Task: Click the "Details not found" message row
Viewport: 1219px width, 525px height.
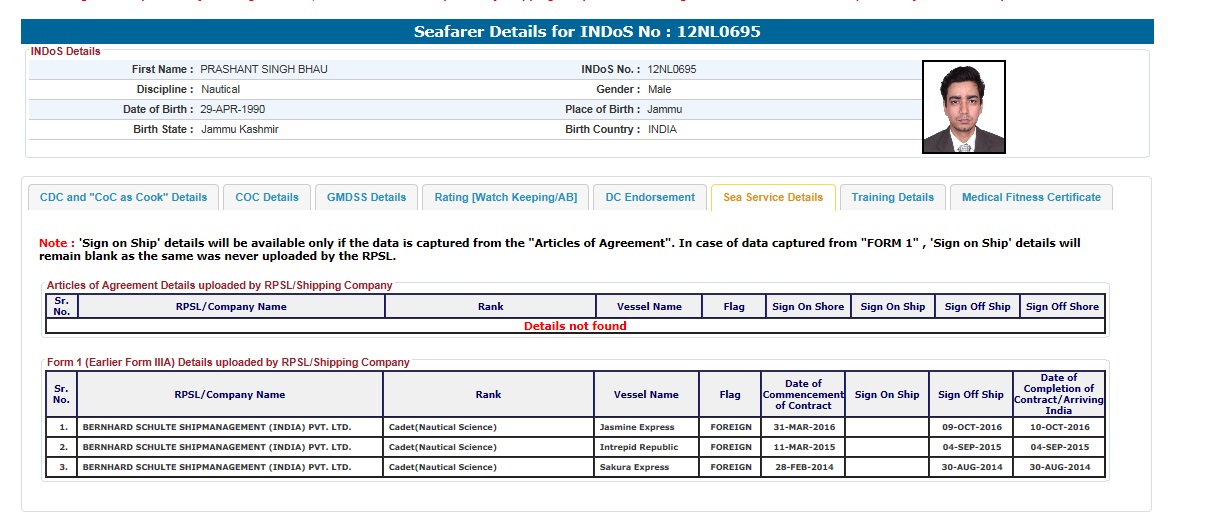Action: (x=575, y=326)
